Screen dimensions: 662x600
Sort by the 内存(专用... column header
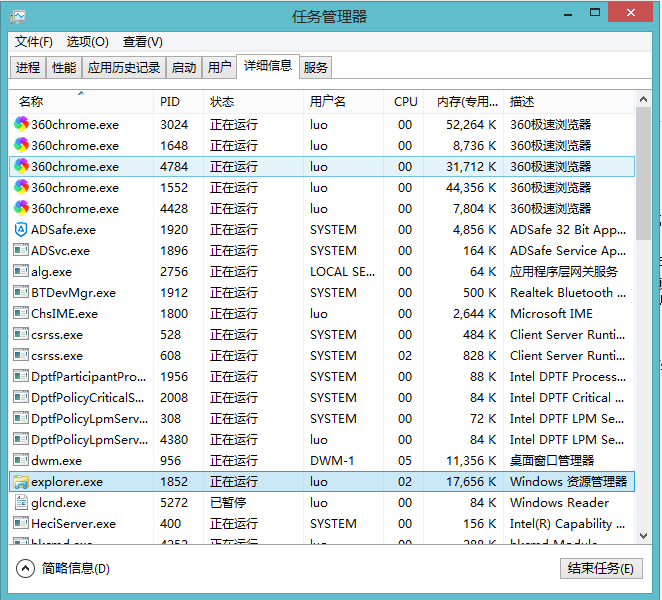(464, 101)
